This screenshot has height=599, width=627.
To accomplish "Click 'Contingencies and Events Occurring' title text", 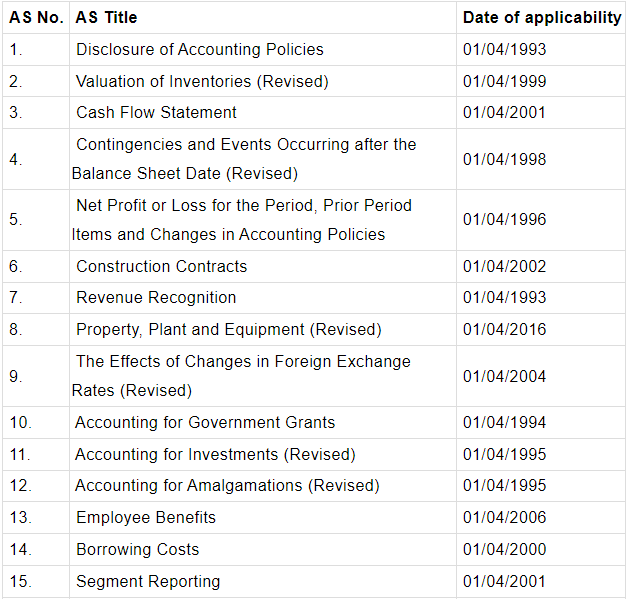I will tap(246, 144).
